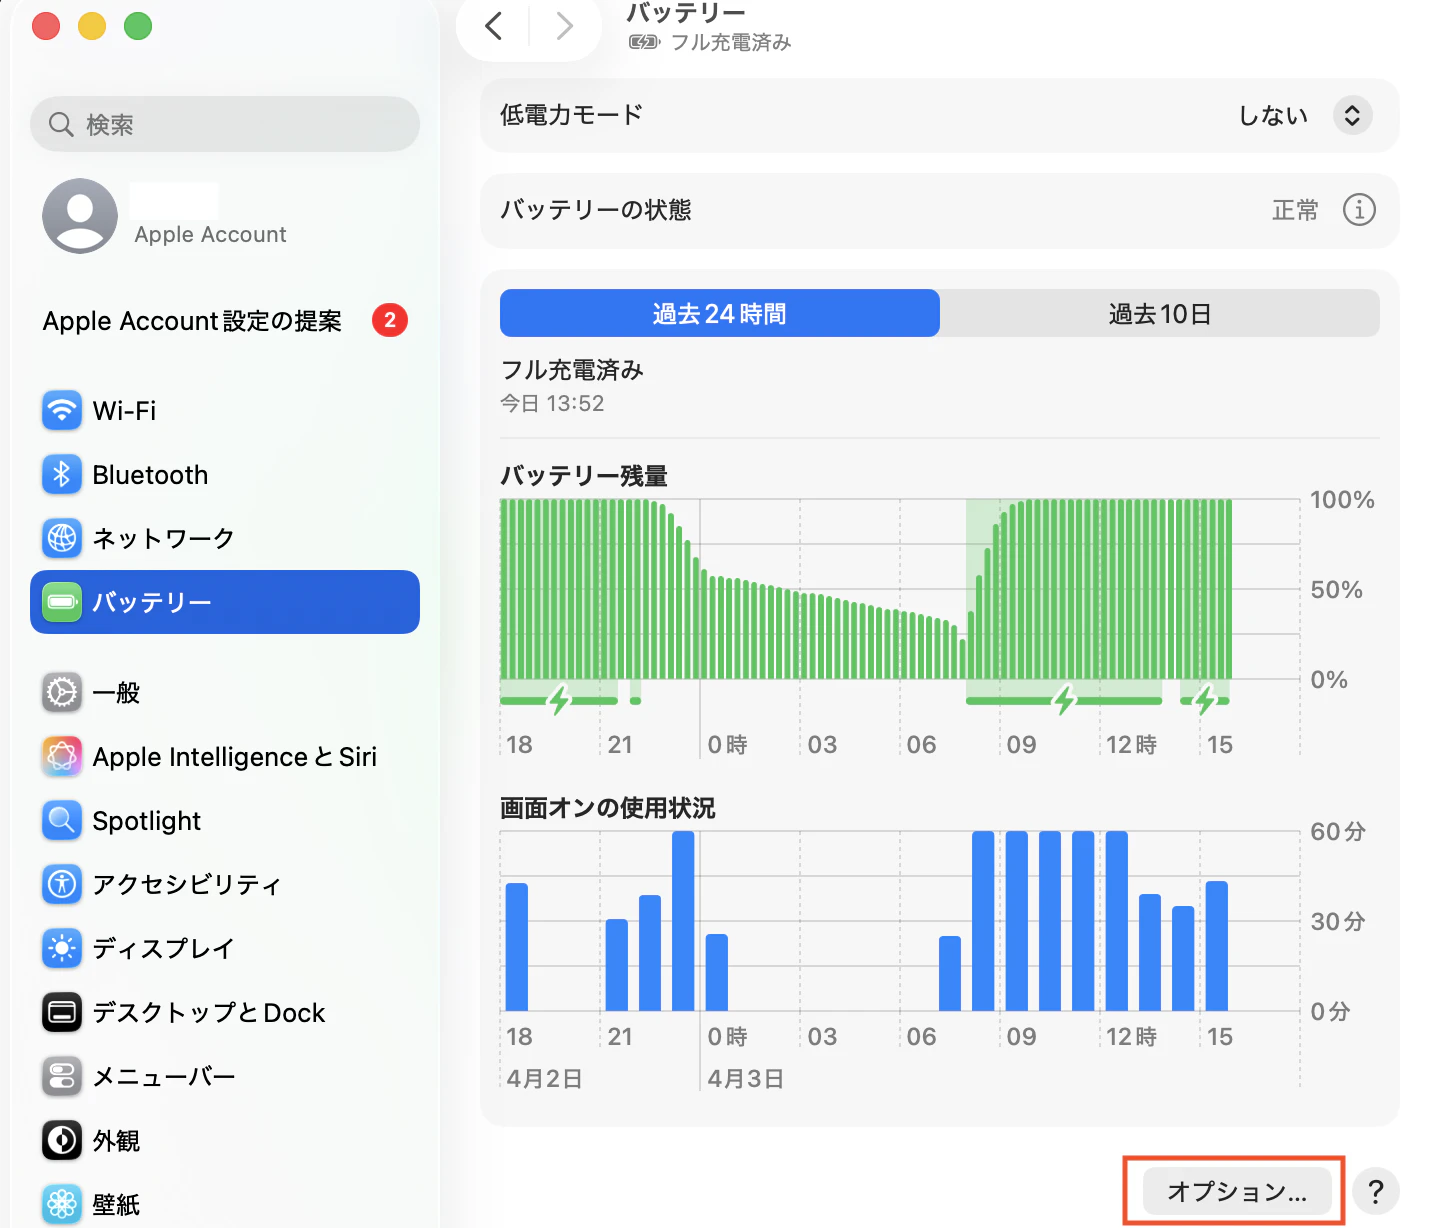The height and width of the screenshot is (1228, 1430).
Task: Open アクセシビリティ settings
Action: coord(225,885)
